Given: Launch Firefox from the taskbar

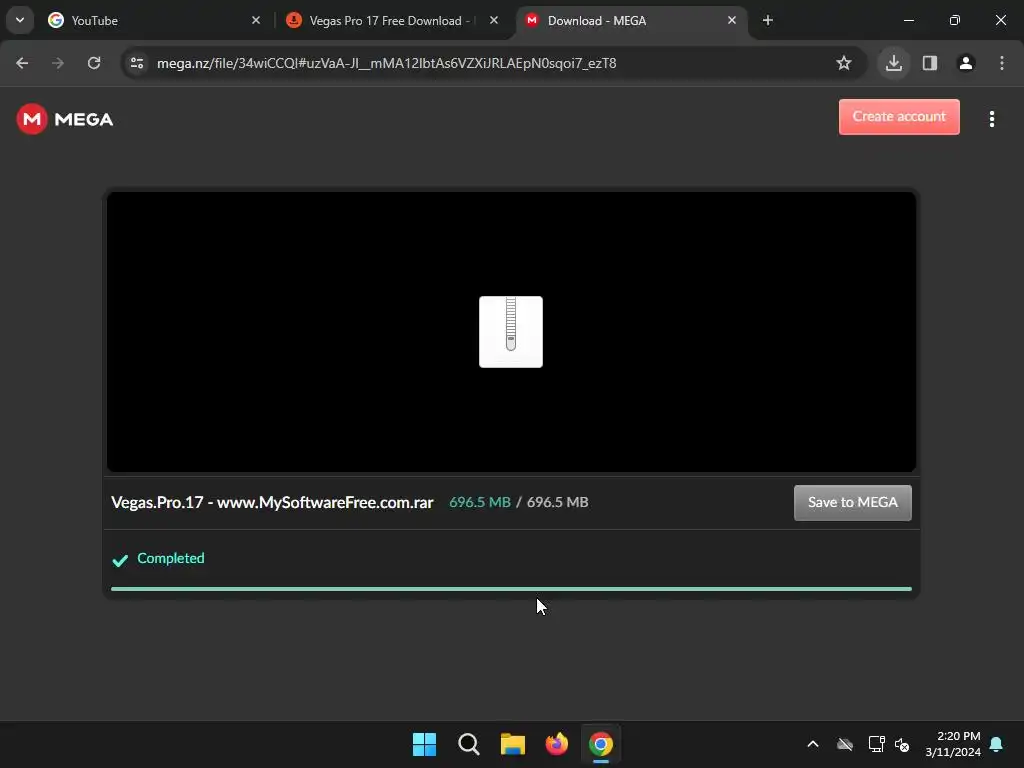Looking at the screenshot, I should pos(556,744).
